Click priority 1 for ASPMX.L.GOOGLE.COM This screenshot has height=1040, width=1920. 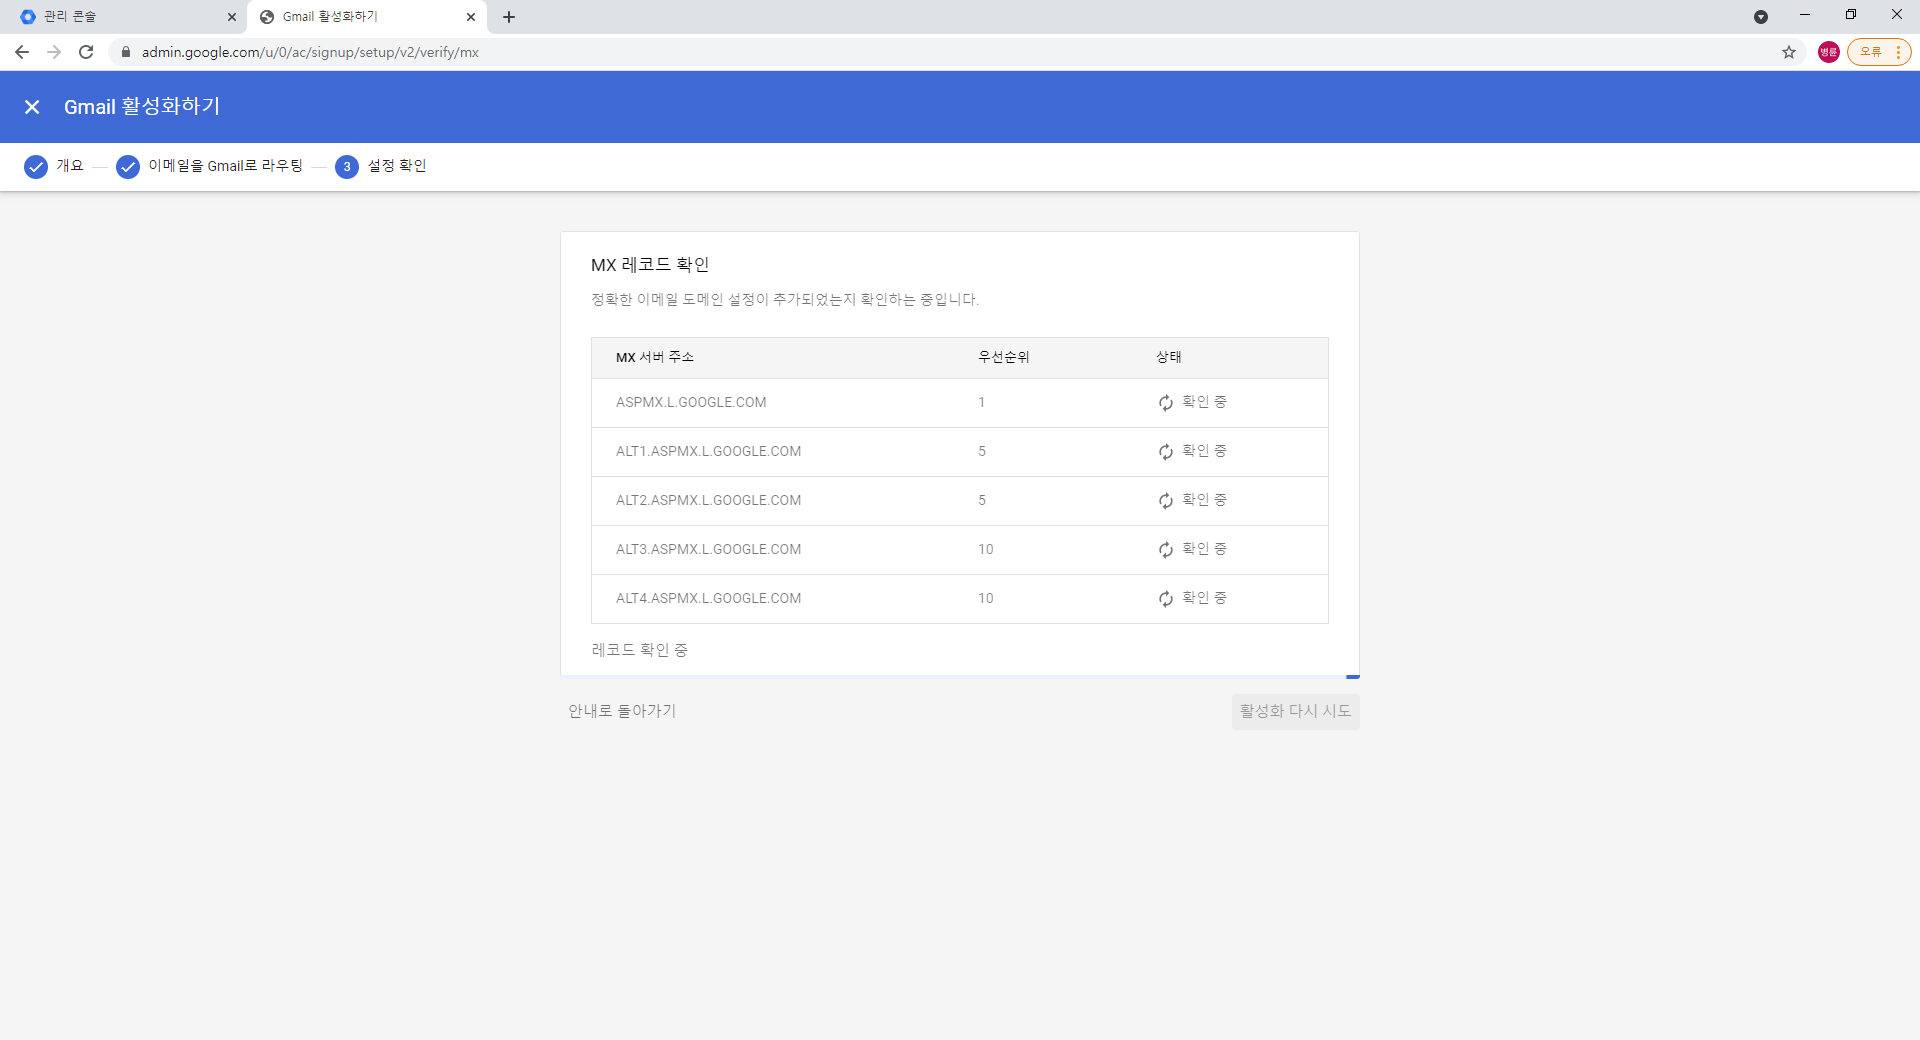coord(982,402)
